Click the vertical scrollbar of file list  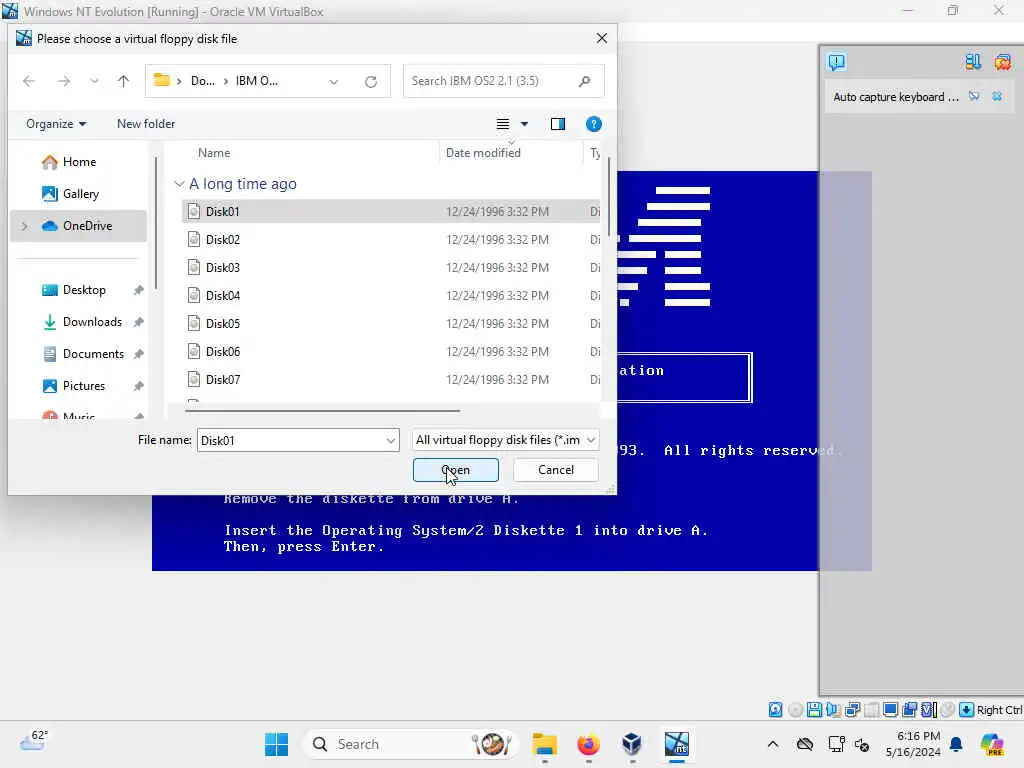[x=609, y=196]
